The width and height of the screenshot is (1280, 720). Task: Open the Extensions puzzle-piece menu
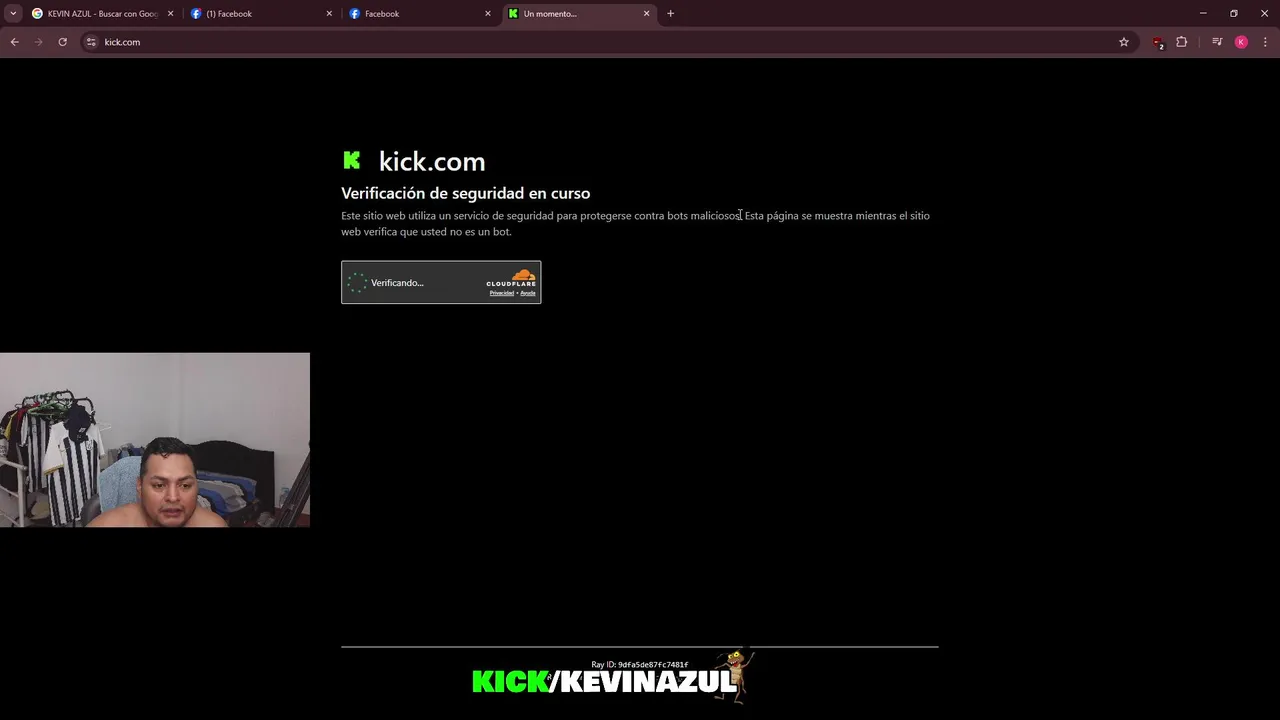(1182, 42)
